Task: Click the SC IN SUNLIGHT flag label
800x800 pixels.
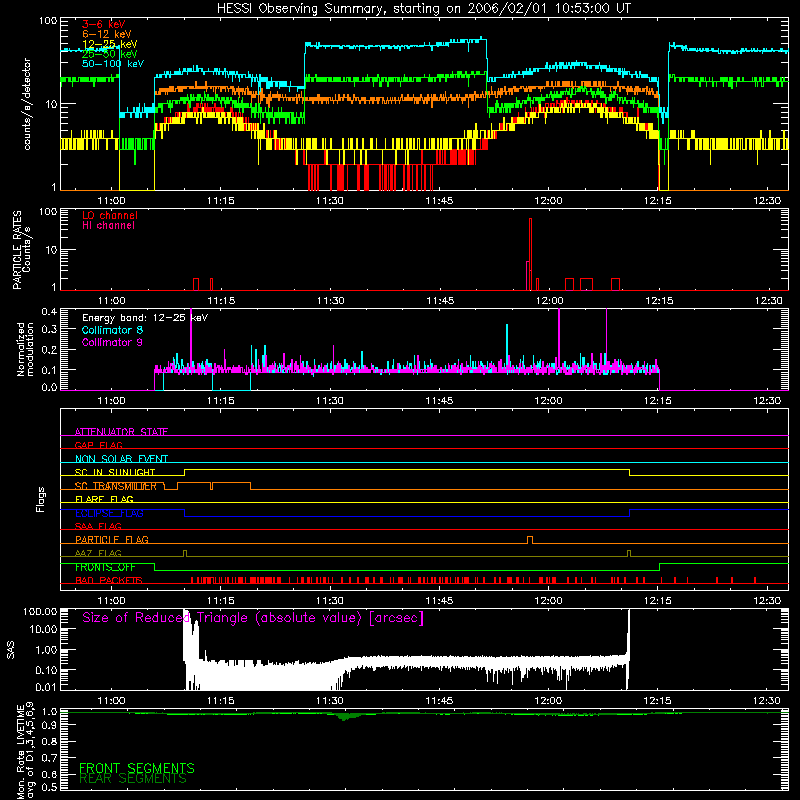Action: pos(115,472)
